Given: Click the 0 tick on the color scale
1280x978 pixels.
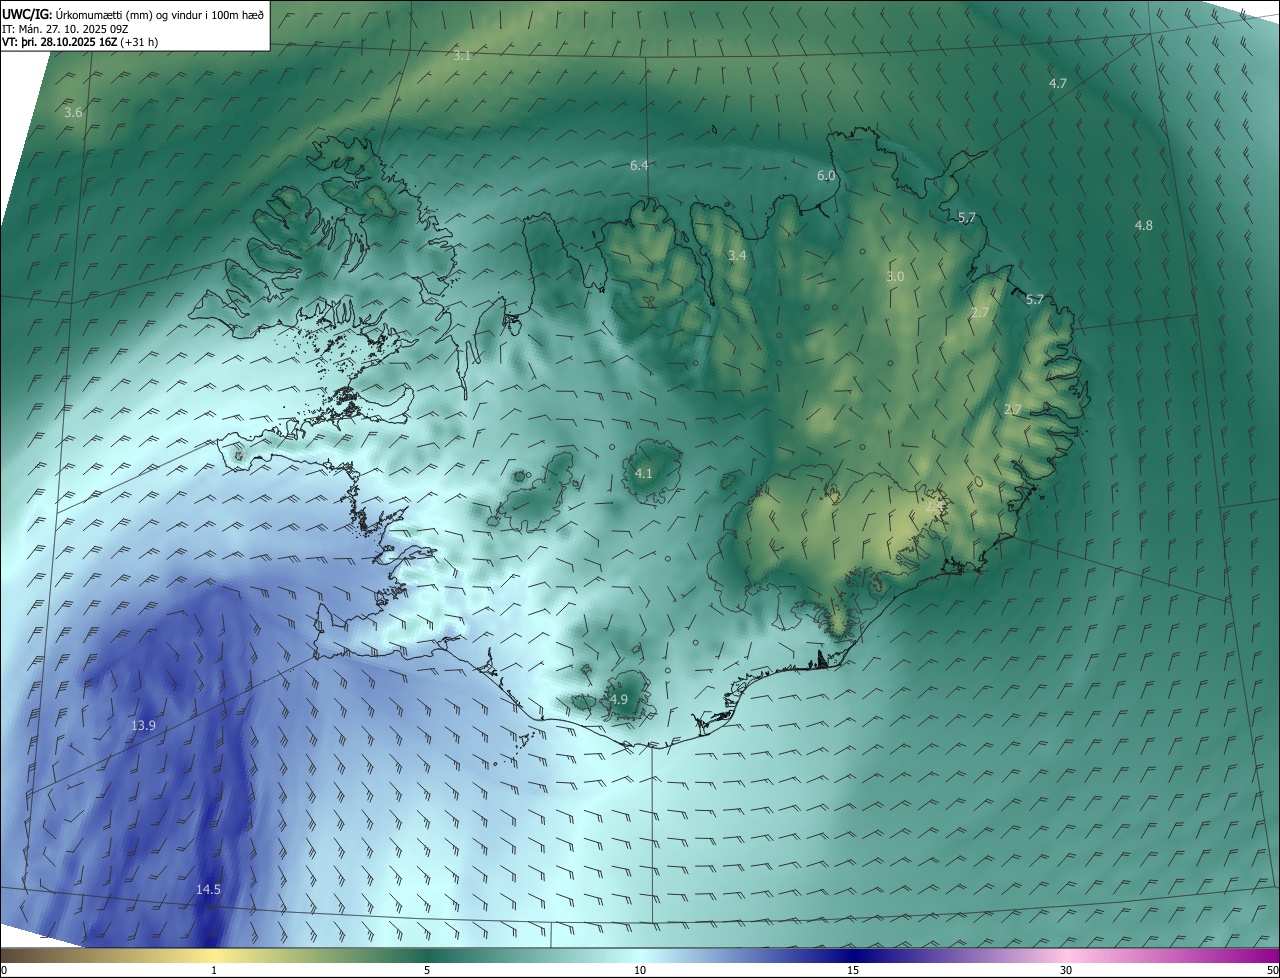Looking at the screenshot, I should click(x=4, y=971).
